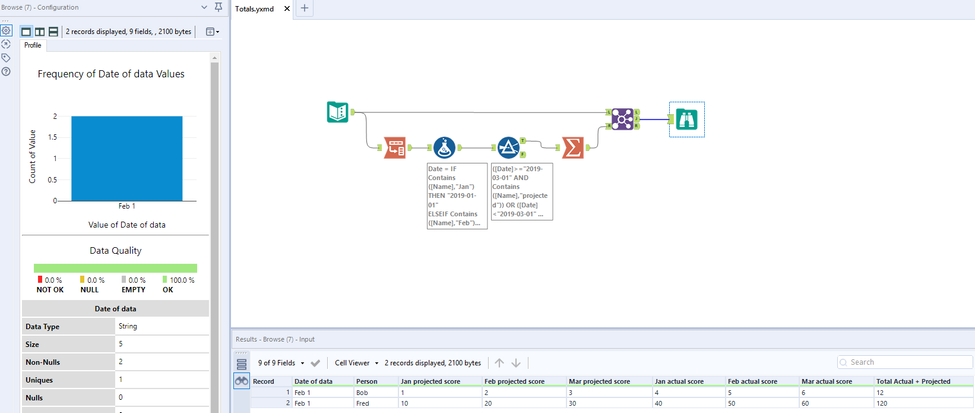This screenshot has height=413, width=975.
Task: Select the Feb actual score column header
Action: (762, 381)
